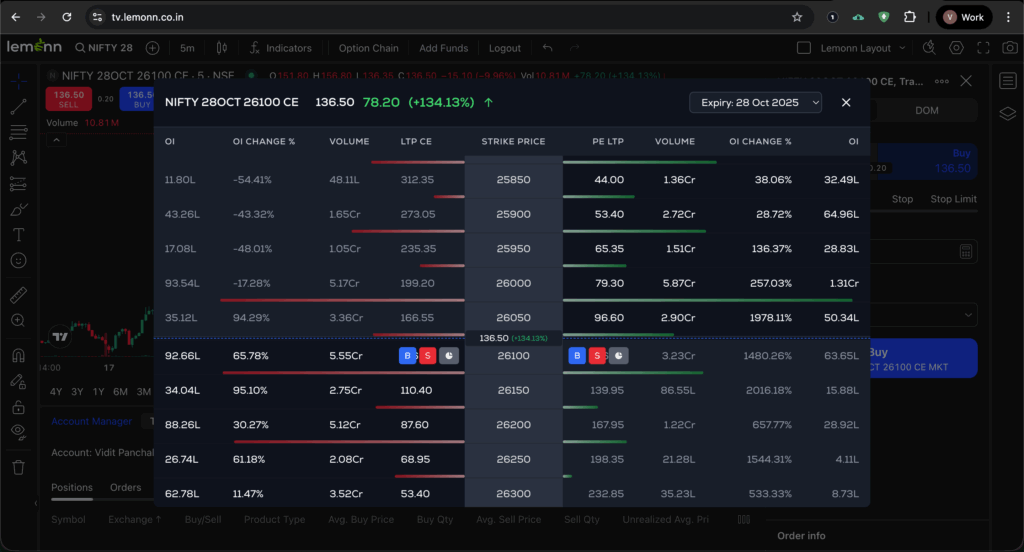Open the Option Chain menu item
The width and height of the screenshot is (1024, 552).
tap(368, 48)
